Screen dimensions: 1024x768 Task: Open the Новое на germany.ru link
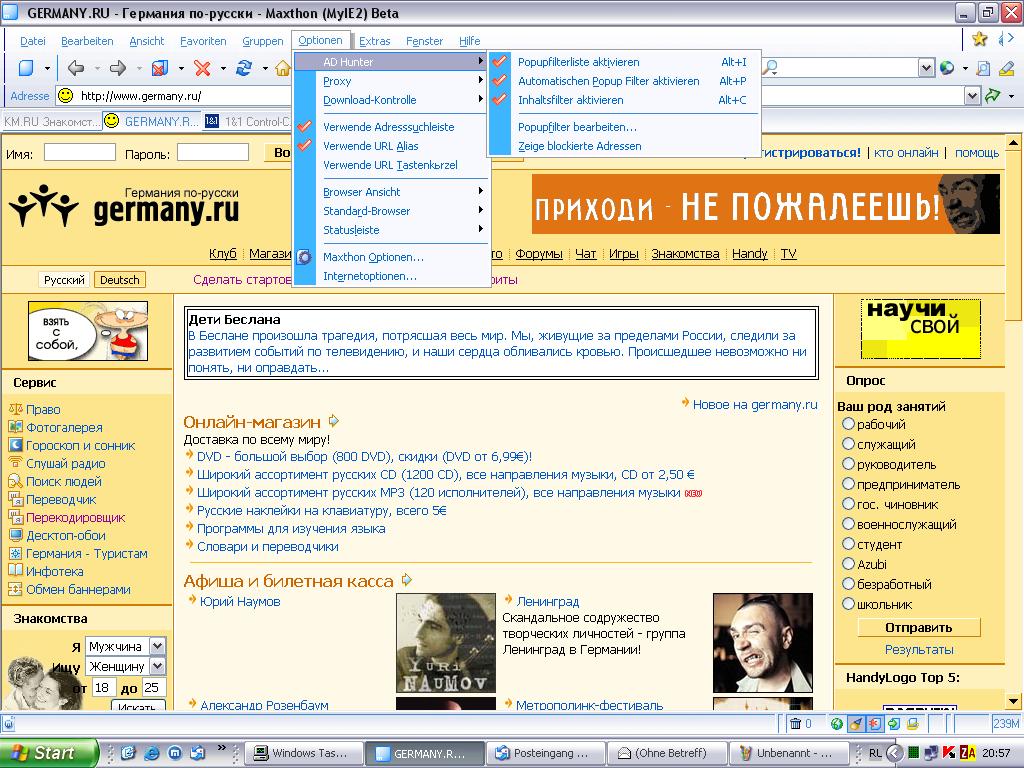[755, 404]
